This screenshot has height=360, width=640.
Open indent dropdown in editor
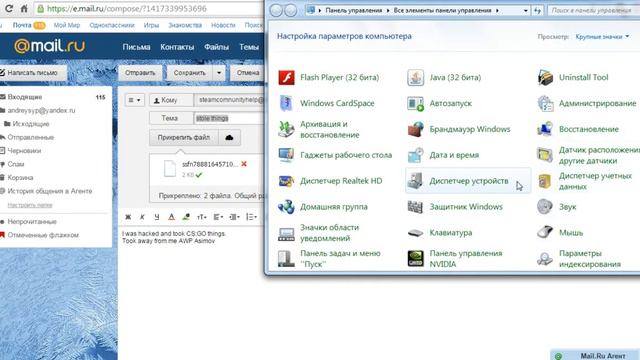(234, 217)
